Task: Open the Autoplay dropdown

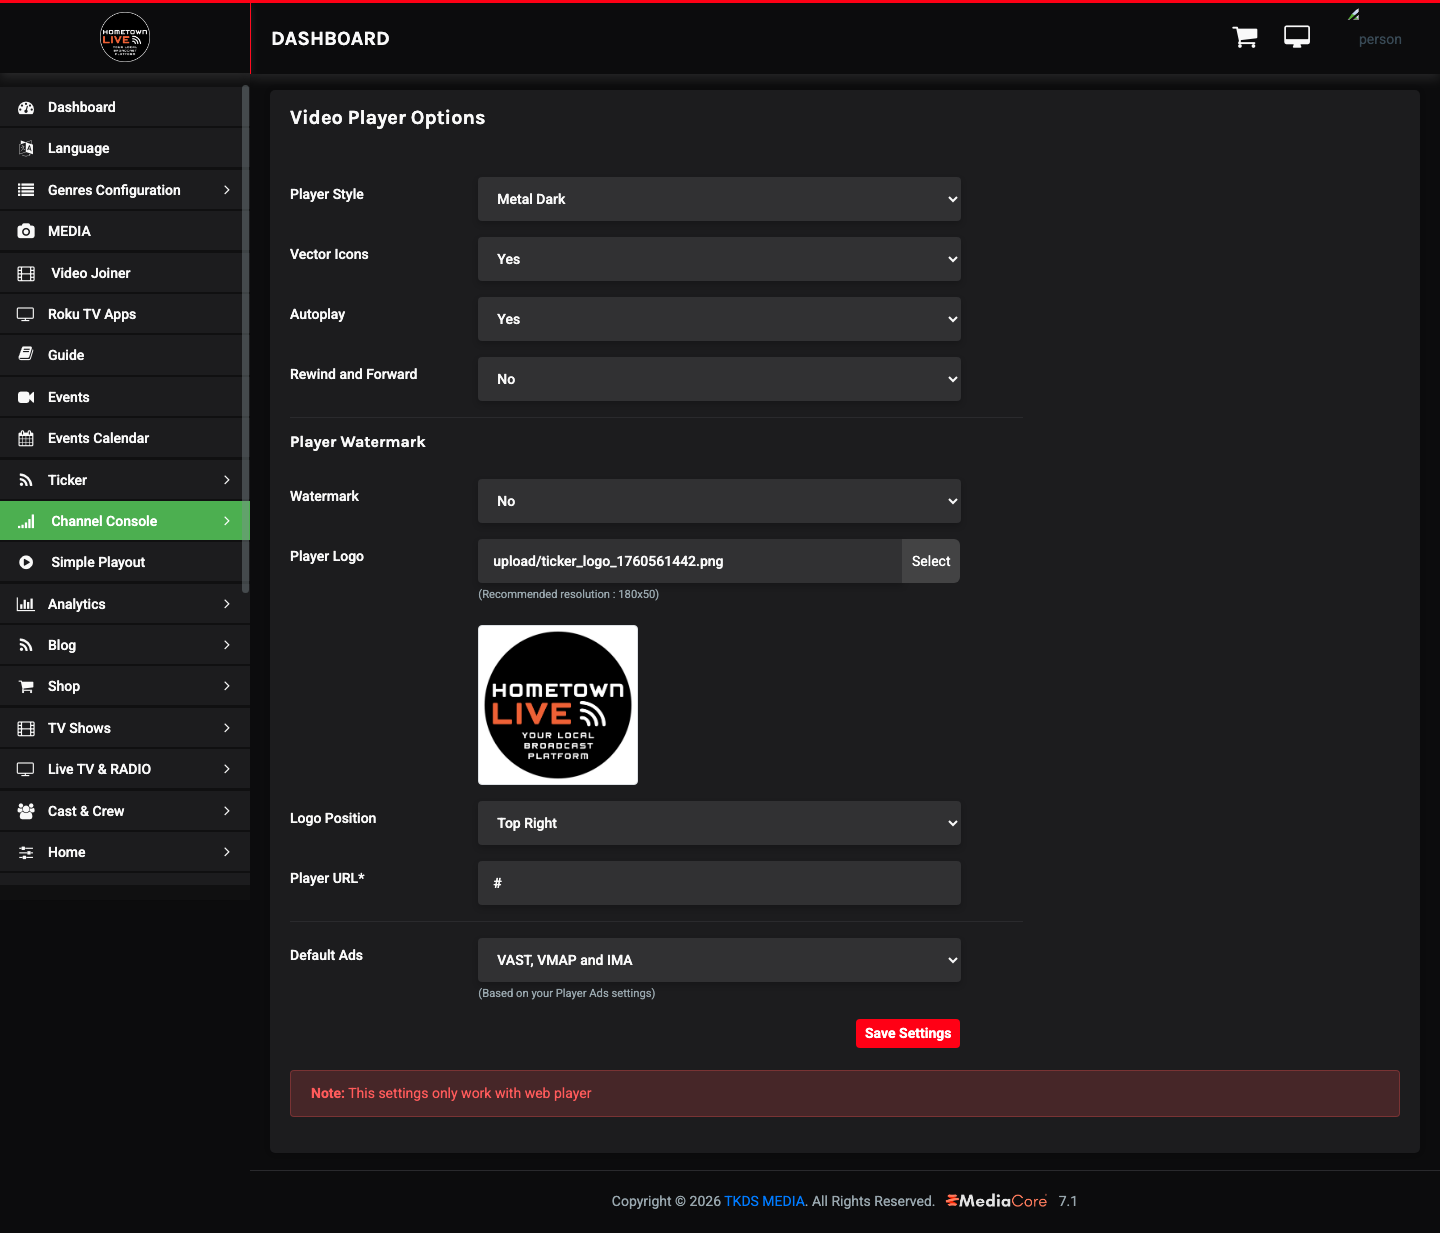Action: click(x=719, y=319)
